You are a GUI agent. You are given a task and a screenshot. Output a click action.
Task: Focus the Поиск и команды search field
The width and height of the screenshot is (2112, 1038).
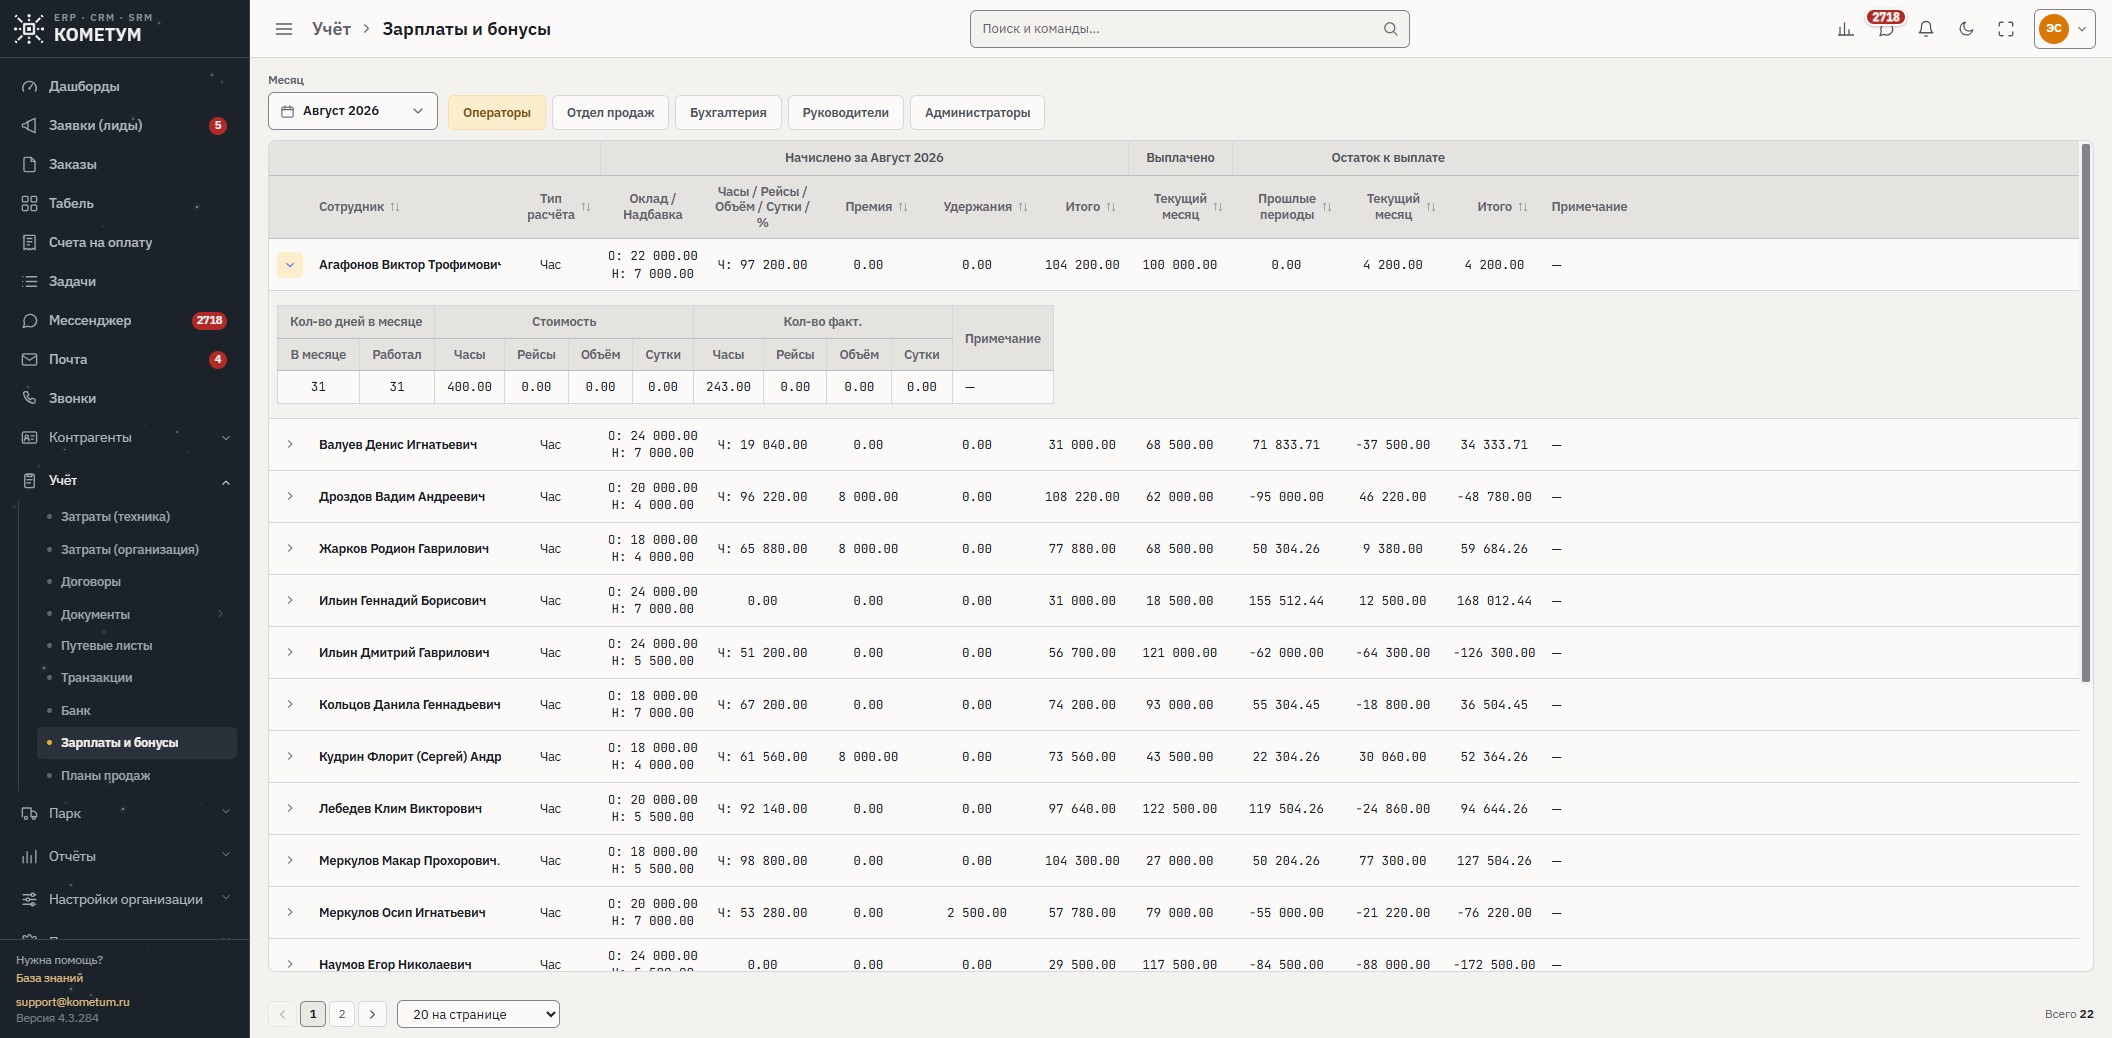point(1189,29)
